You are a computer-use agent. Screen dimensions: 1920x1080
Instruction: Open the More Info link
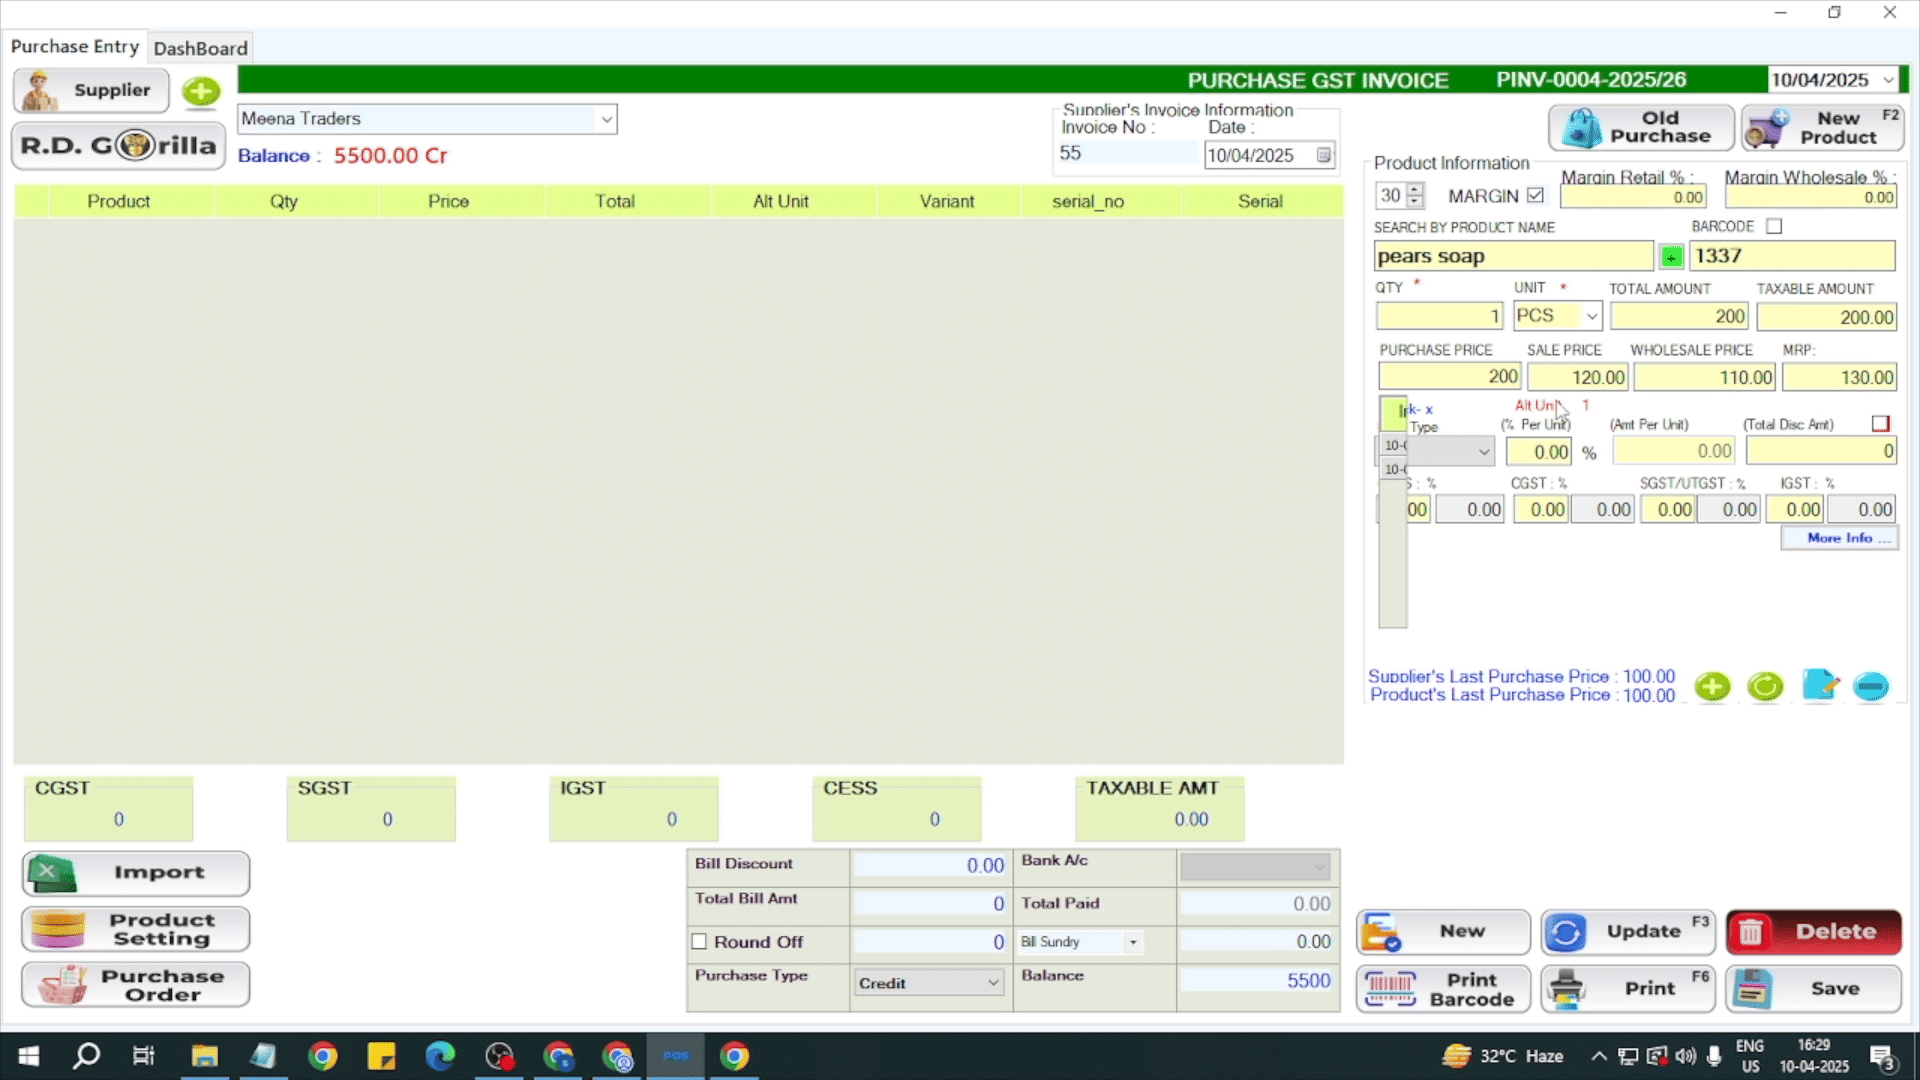1839,538
